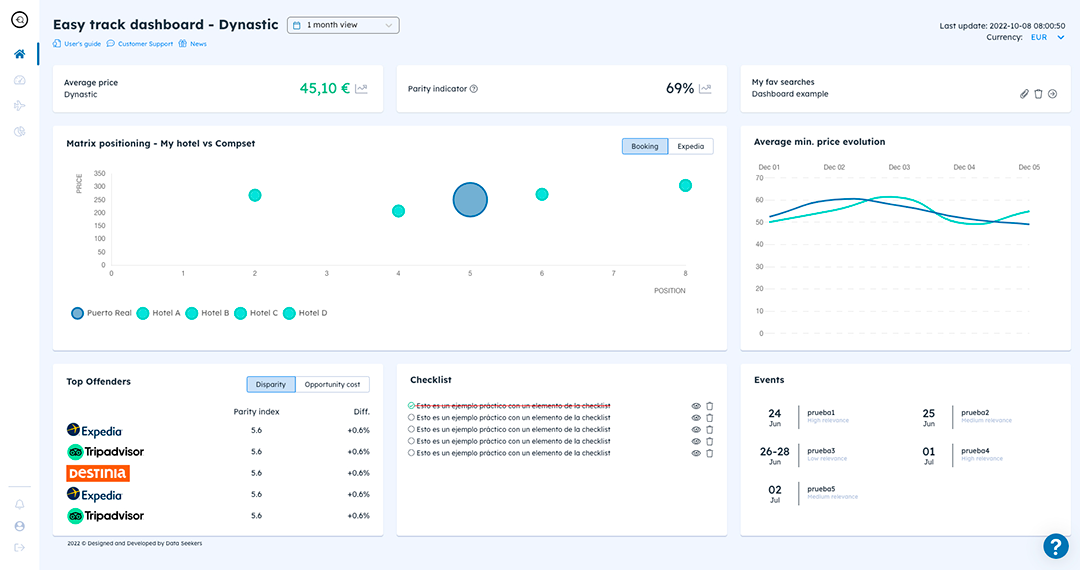The height and width of the screenshot is (570, 1080).
Task: Open notifications bell in sidebar
Action: pyautogui.click(x=19, y=504)
